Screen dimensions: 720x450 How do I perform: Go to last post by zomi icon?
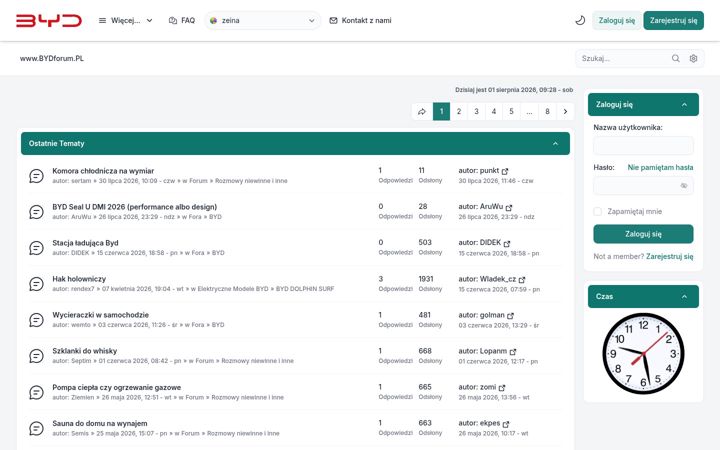click(502, 388)
